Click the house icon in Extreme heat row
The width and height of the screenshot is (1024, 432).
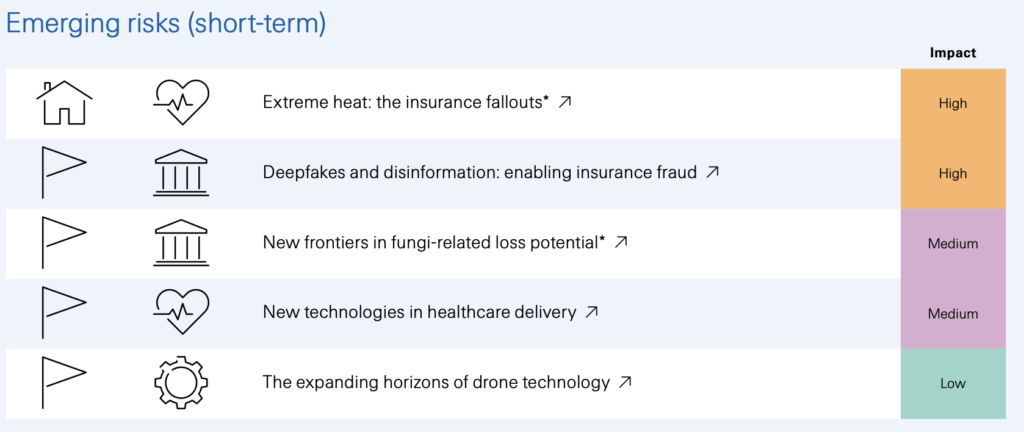(x=64, y=103)
